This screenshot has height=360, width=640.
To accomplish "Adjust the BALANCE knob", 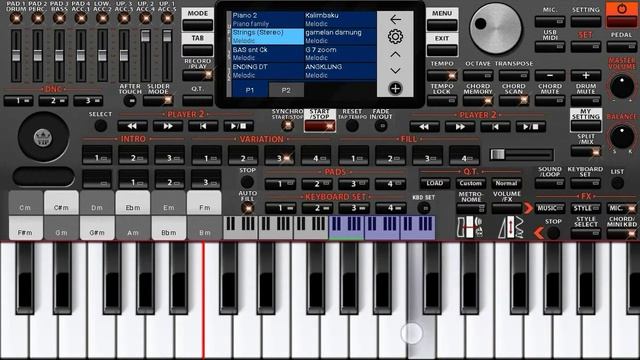I will tap(622, 136).
